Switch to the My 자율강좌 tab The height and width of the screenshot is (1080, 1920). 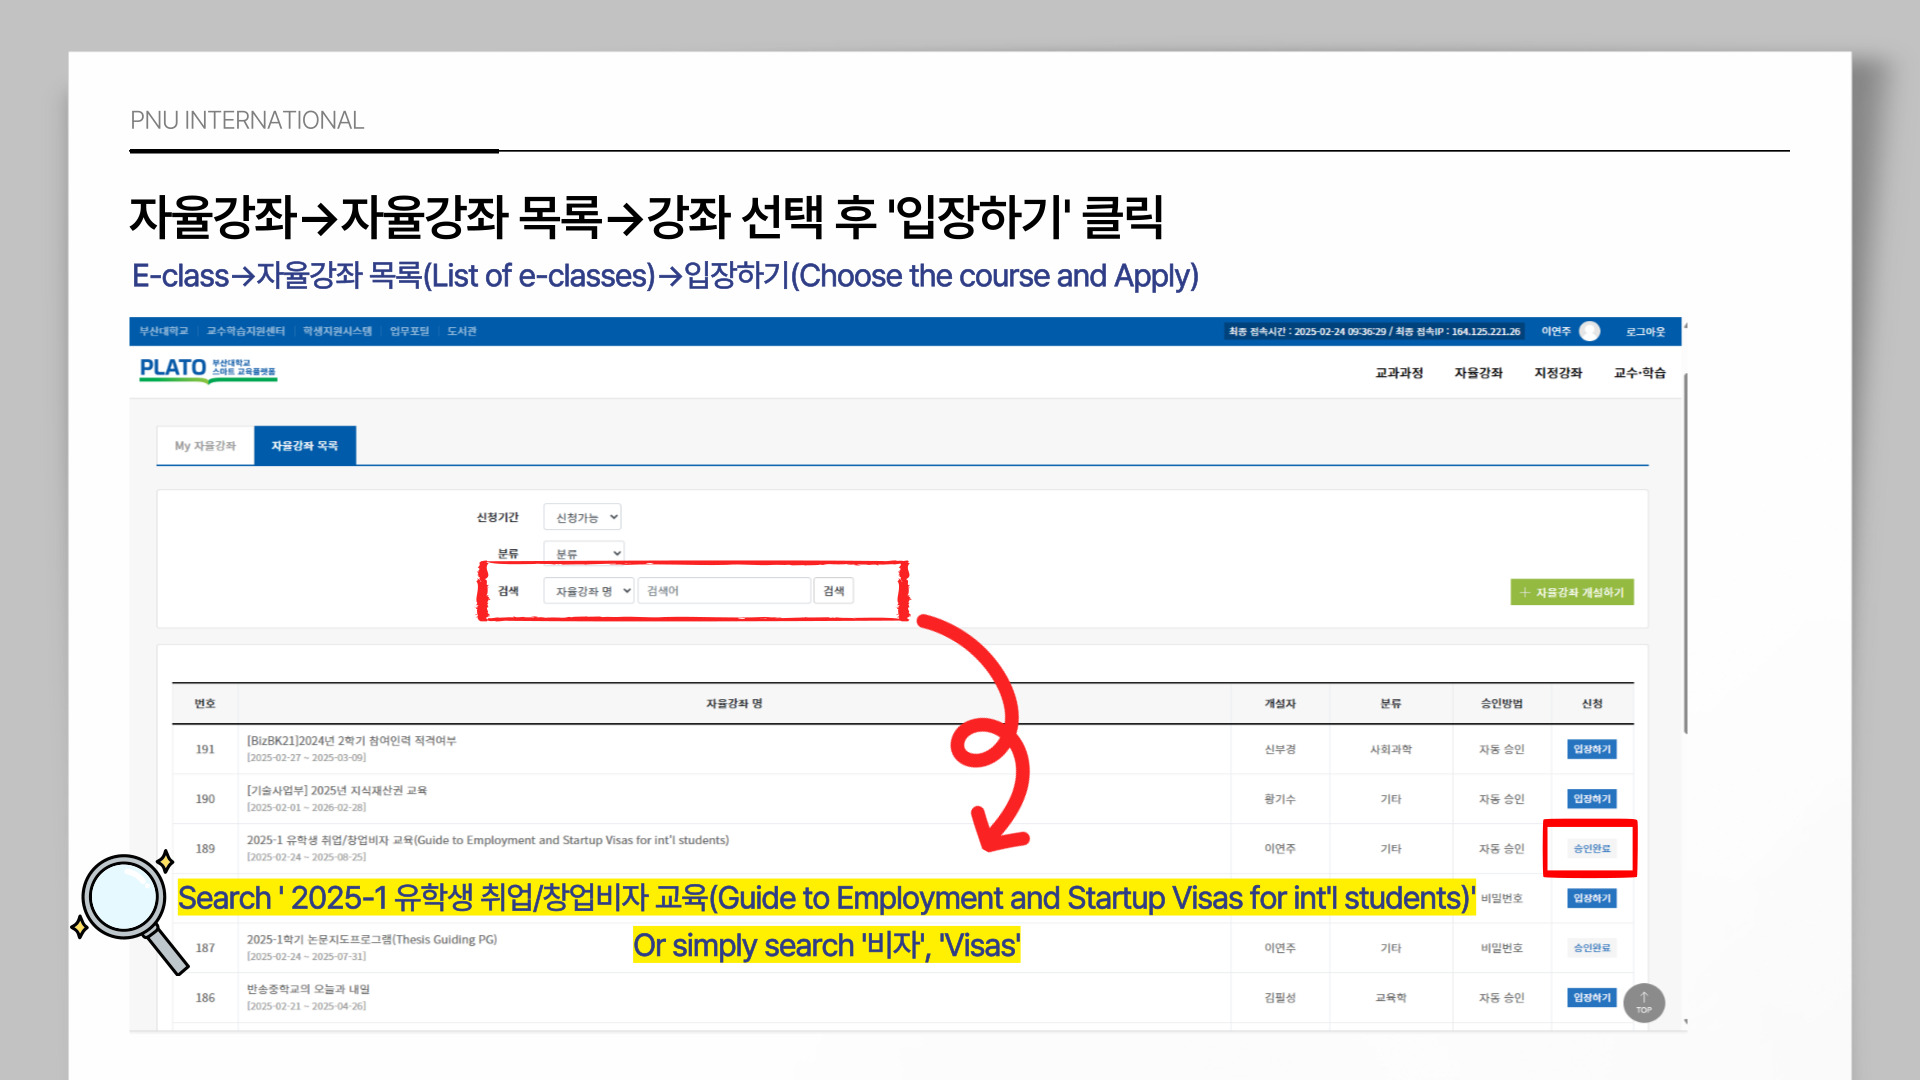coord(205,446)
